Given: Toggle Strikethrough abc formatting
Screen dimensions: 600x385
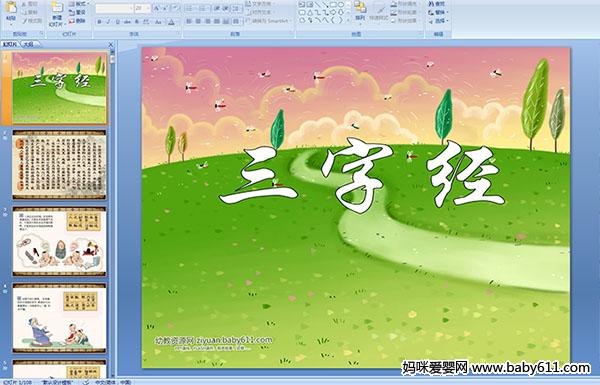Looking at the screenshot, I should (127, 22).
